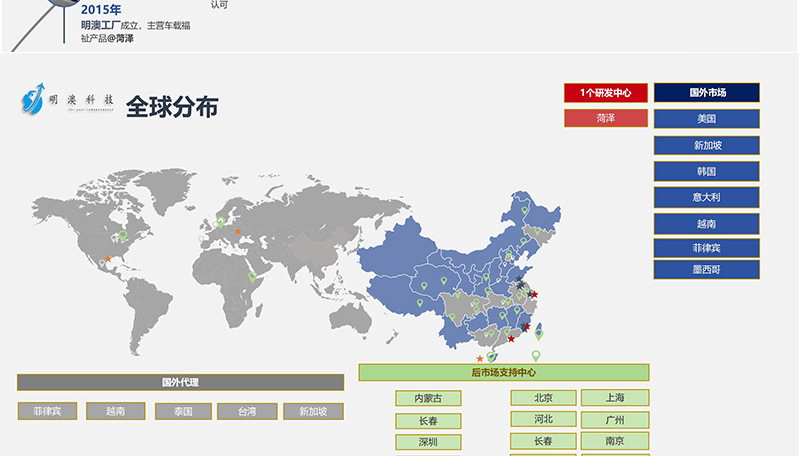Screen dimensions: 800x456
Task: Pick the gray 越南 agent box
Action: [116, 411]
